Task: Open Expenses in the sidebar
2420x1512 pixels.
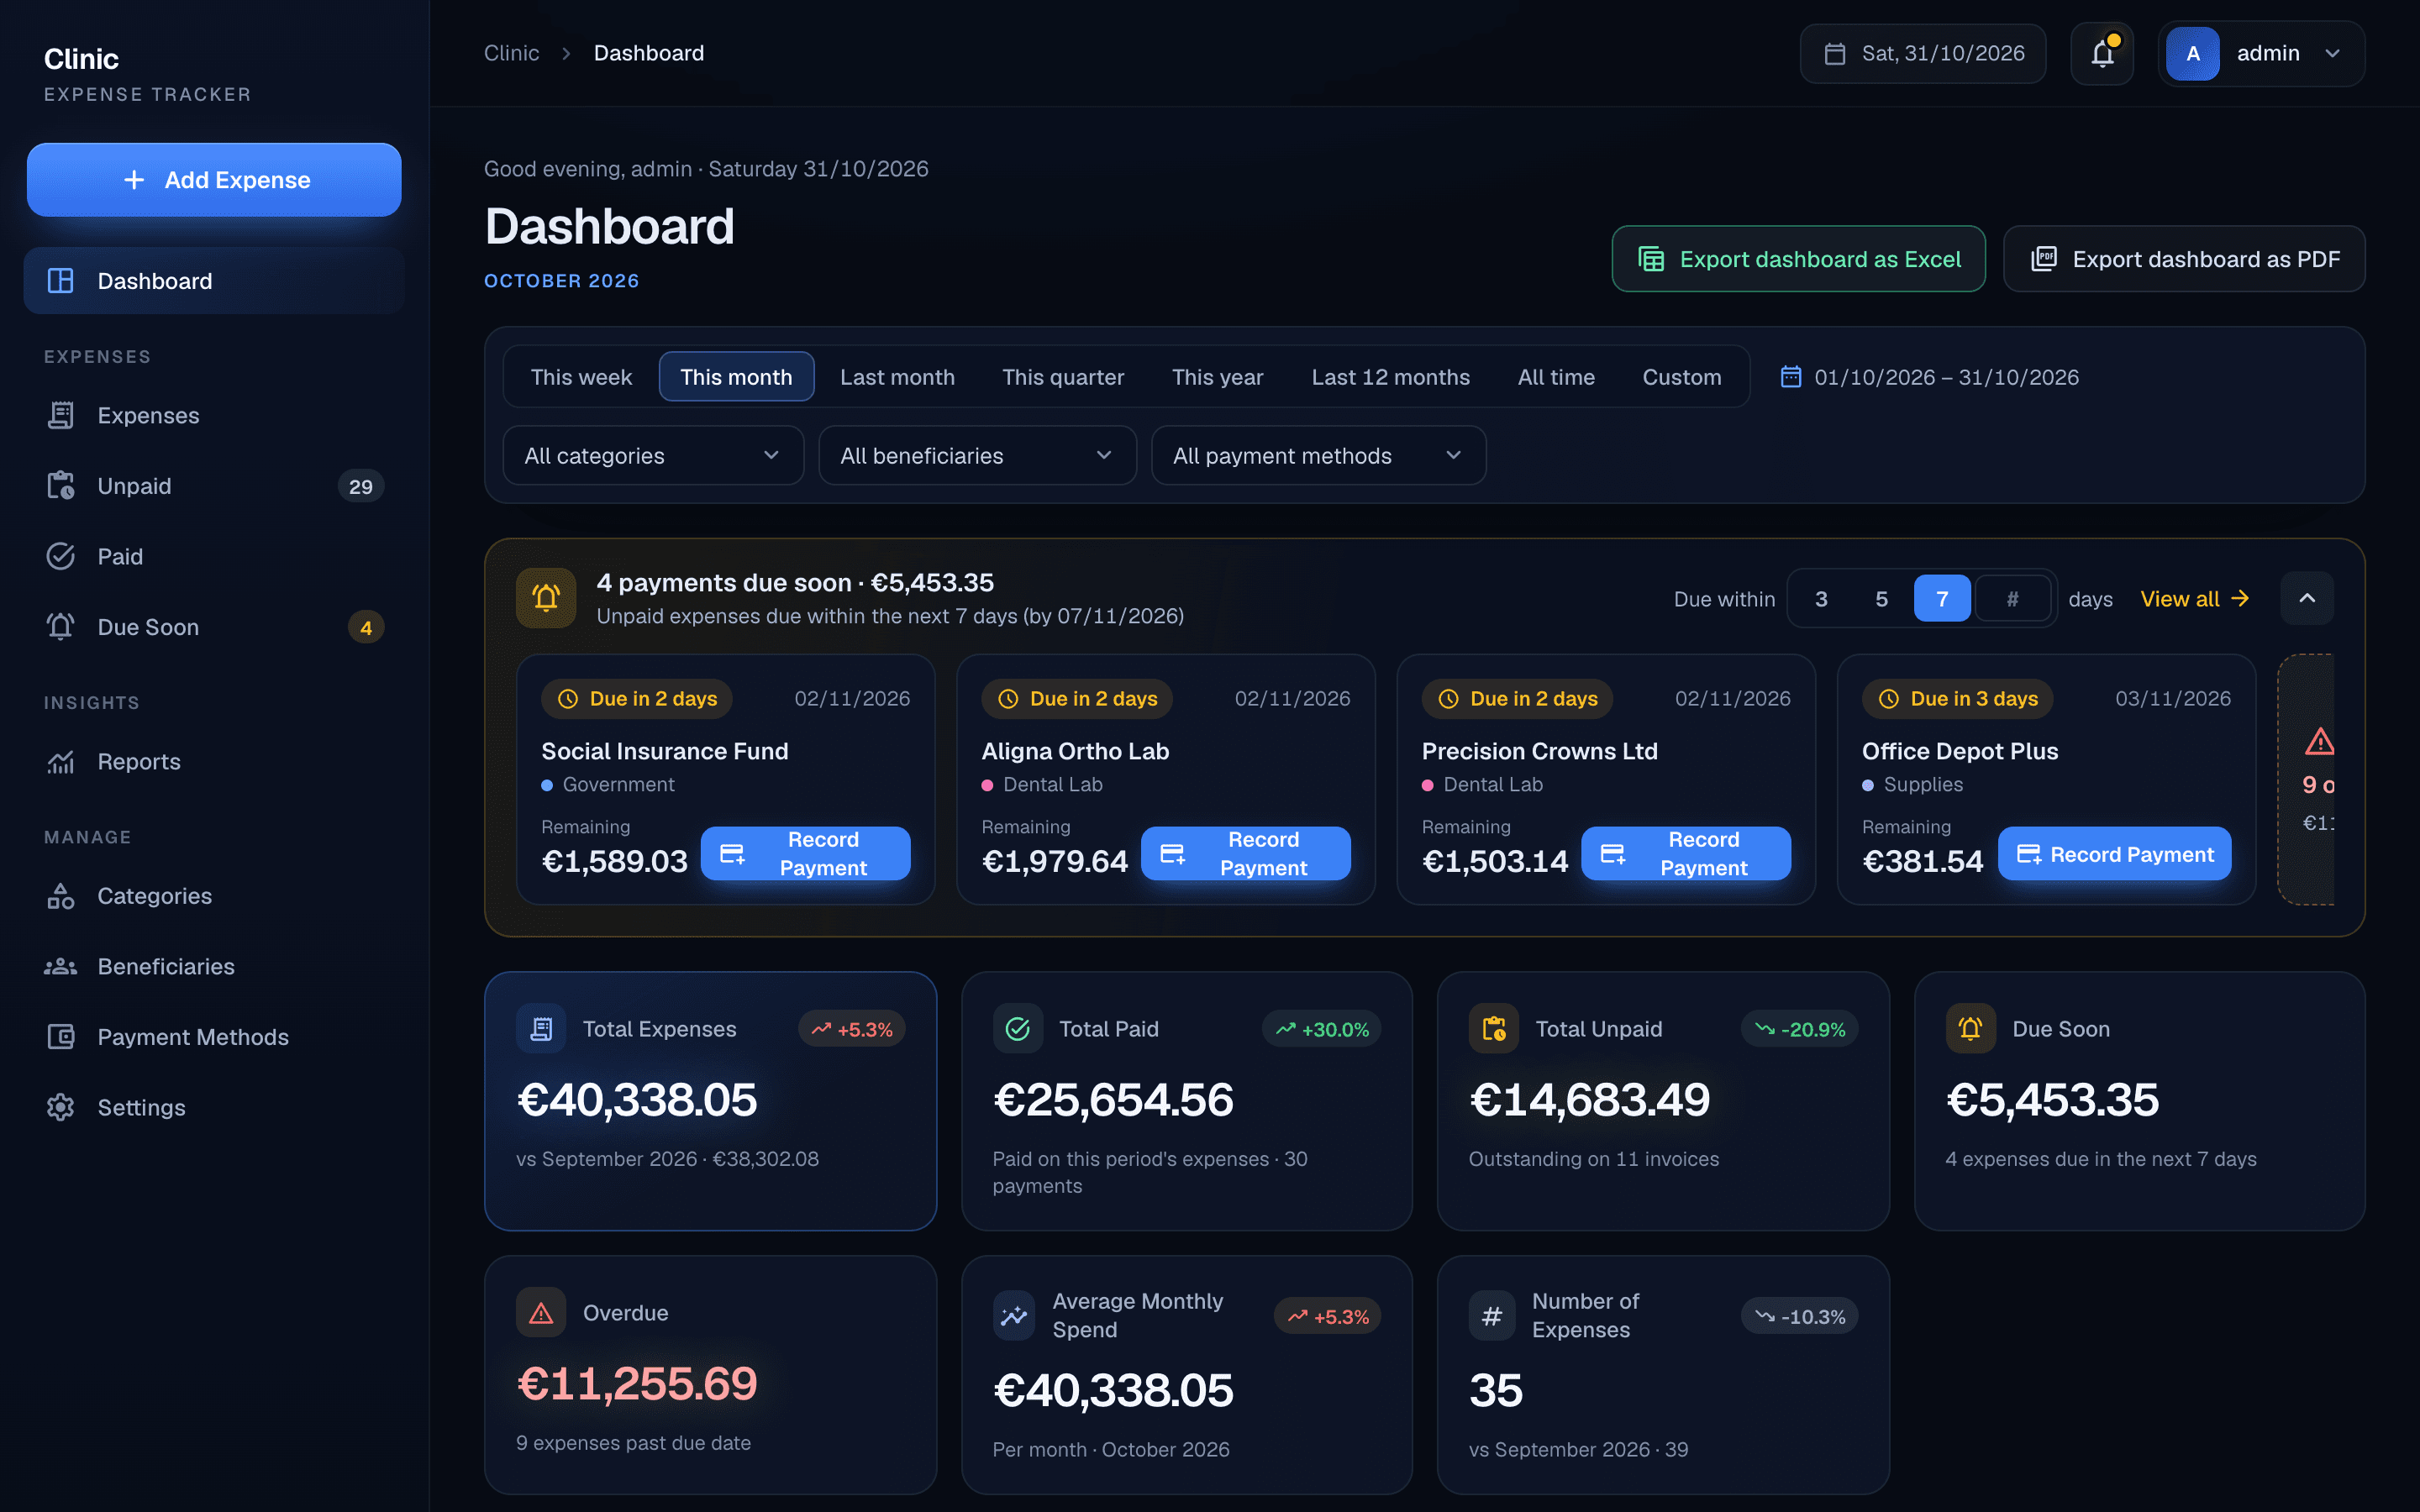Action: click(x=214, y=415)
